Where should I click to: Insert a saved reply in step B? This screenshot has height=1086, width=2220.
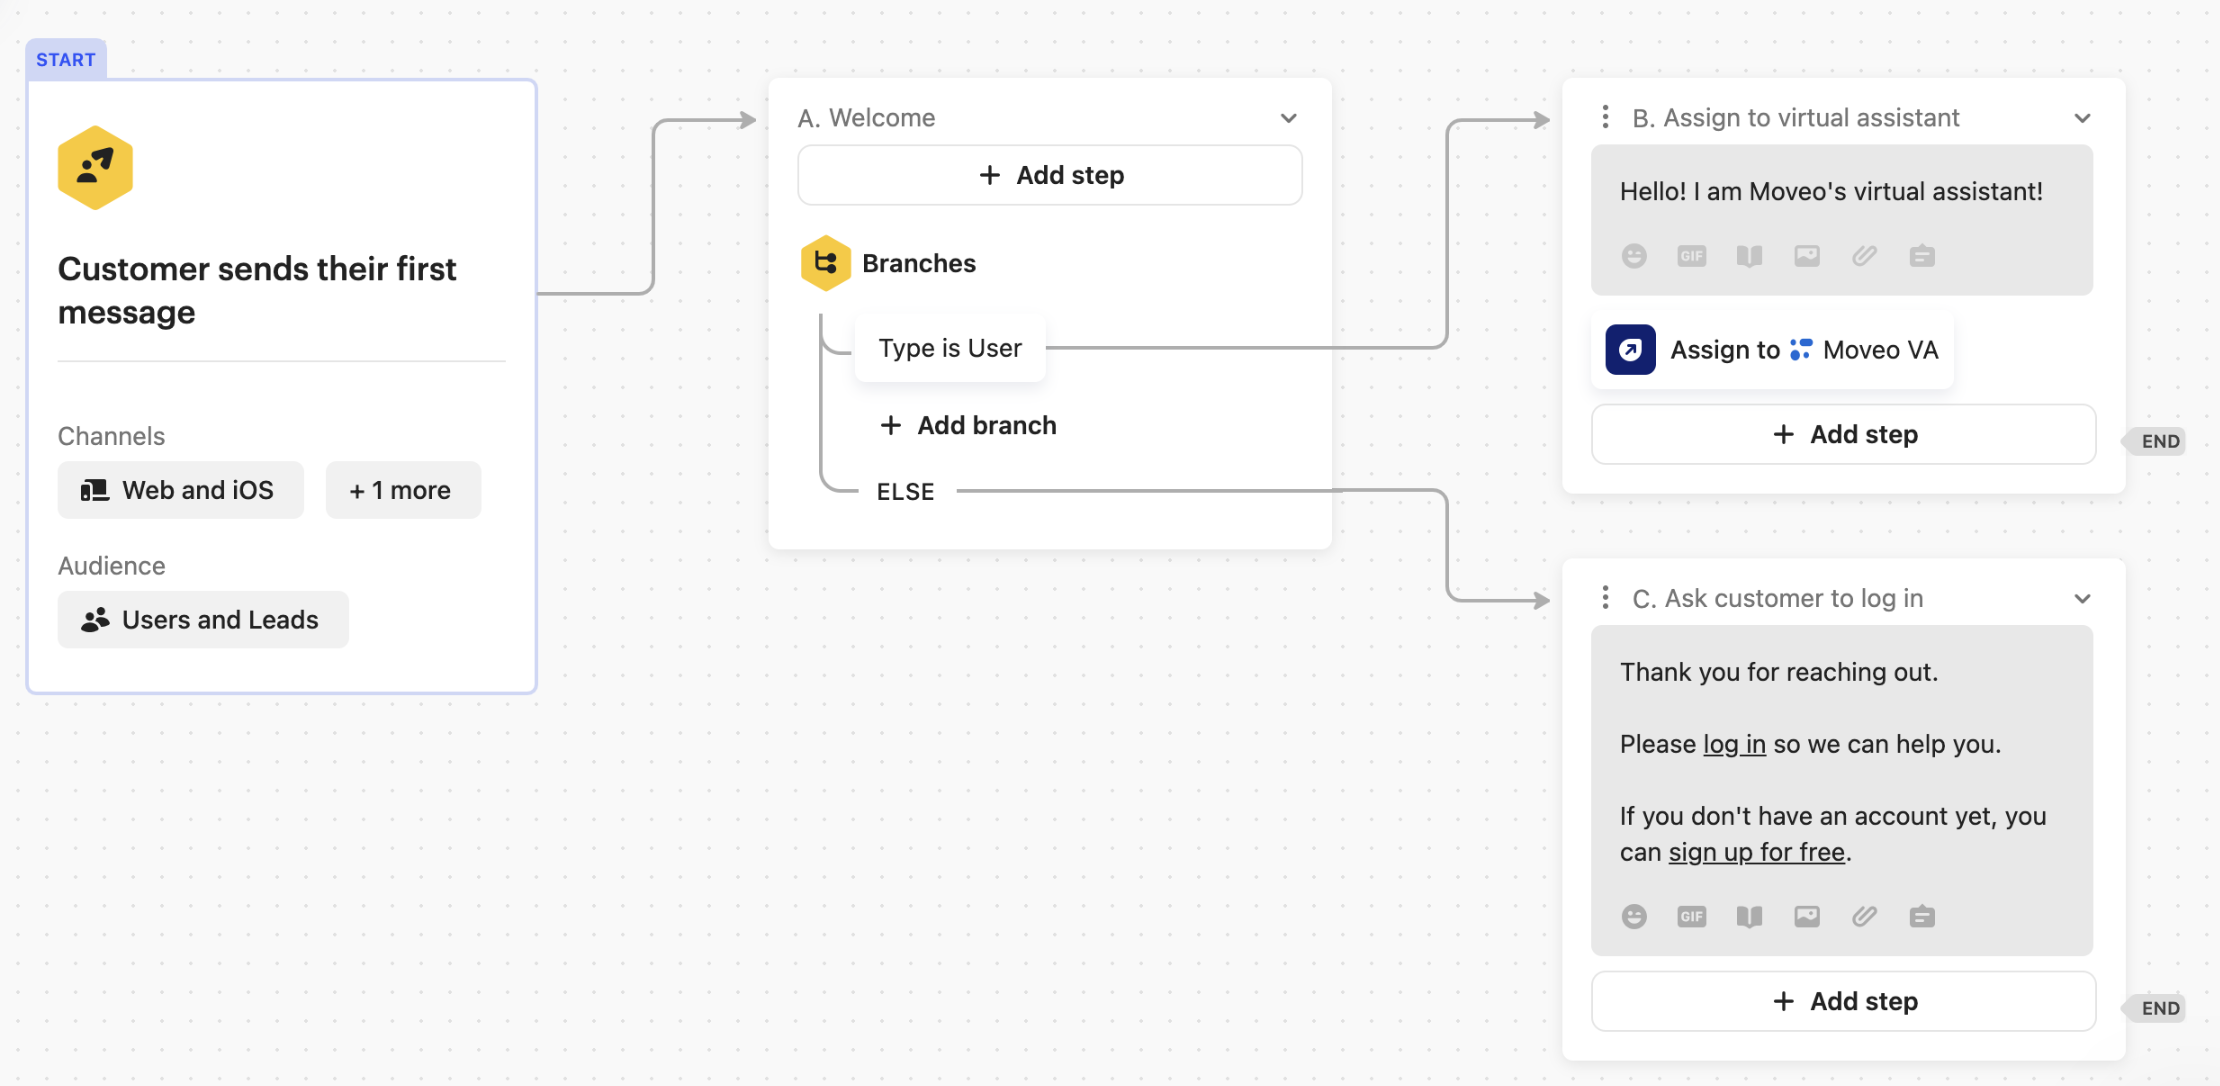tap(1922, 256)
